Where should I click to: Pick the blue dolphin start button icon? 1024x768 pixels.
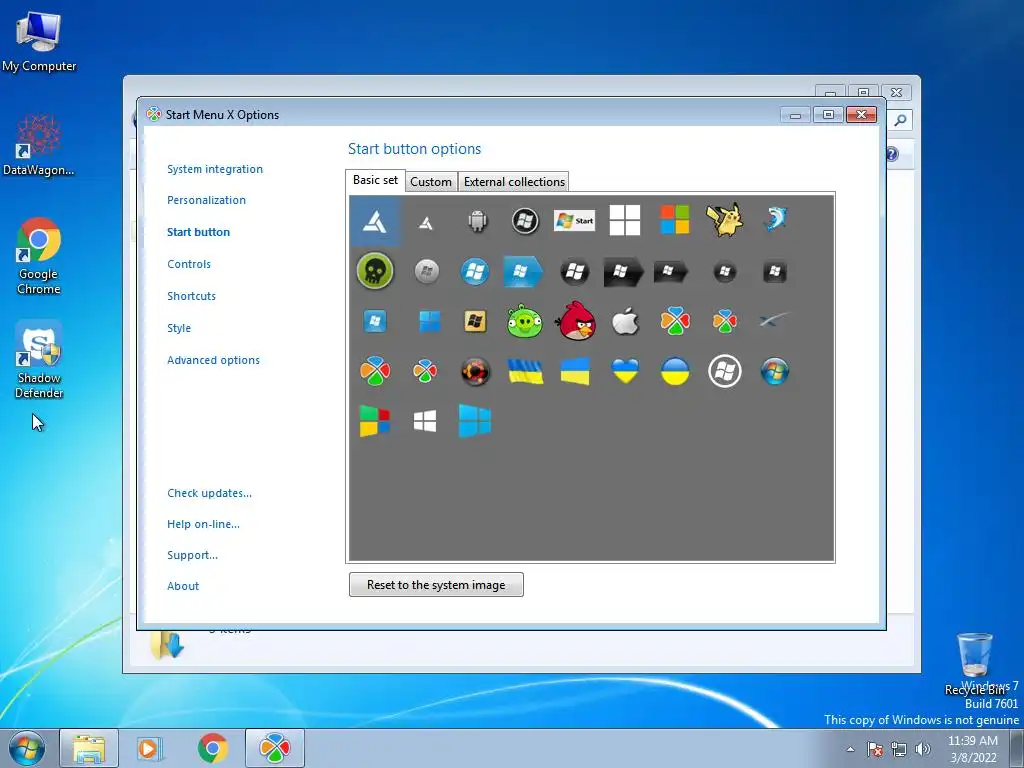pyautogui.click(x=775, y=219)
